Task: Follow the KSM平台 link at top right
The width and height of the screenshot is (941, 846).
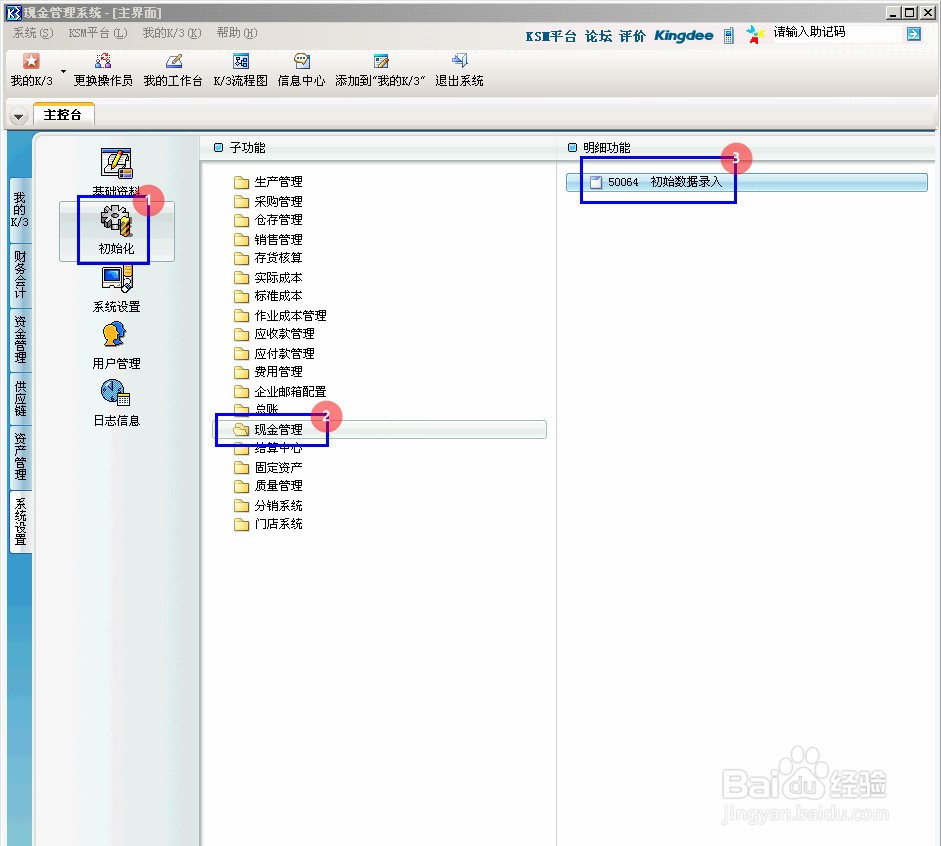Action: 550,37
